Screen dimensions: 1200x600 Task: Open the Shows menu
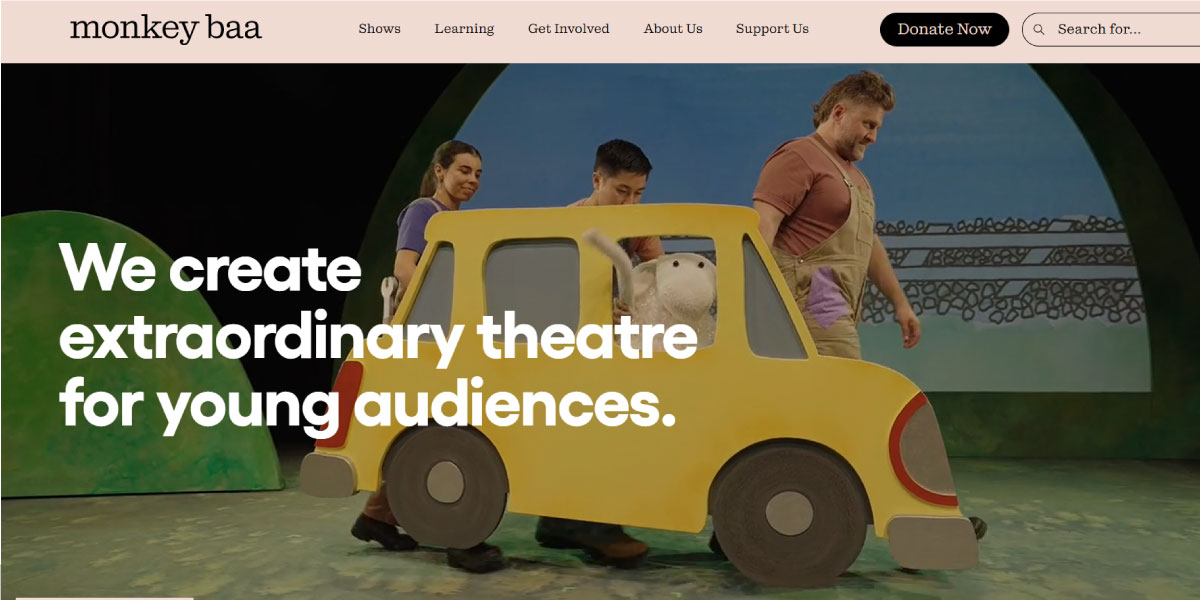[x=380, y=29]
